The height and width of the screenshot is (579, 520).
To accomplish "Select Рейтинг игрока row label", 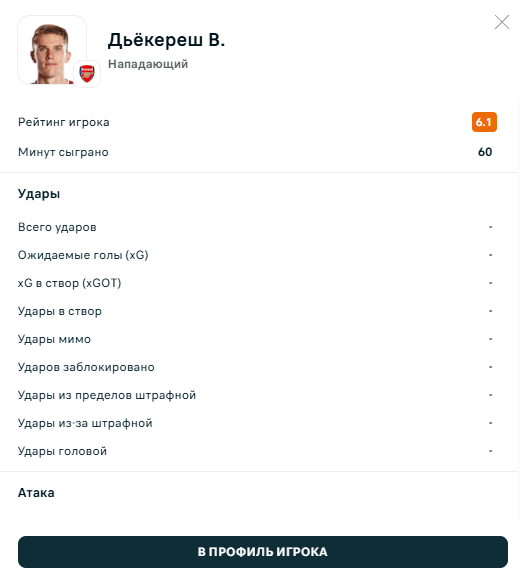I will pos(64,122).
